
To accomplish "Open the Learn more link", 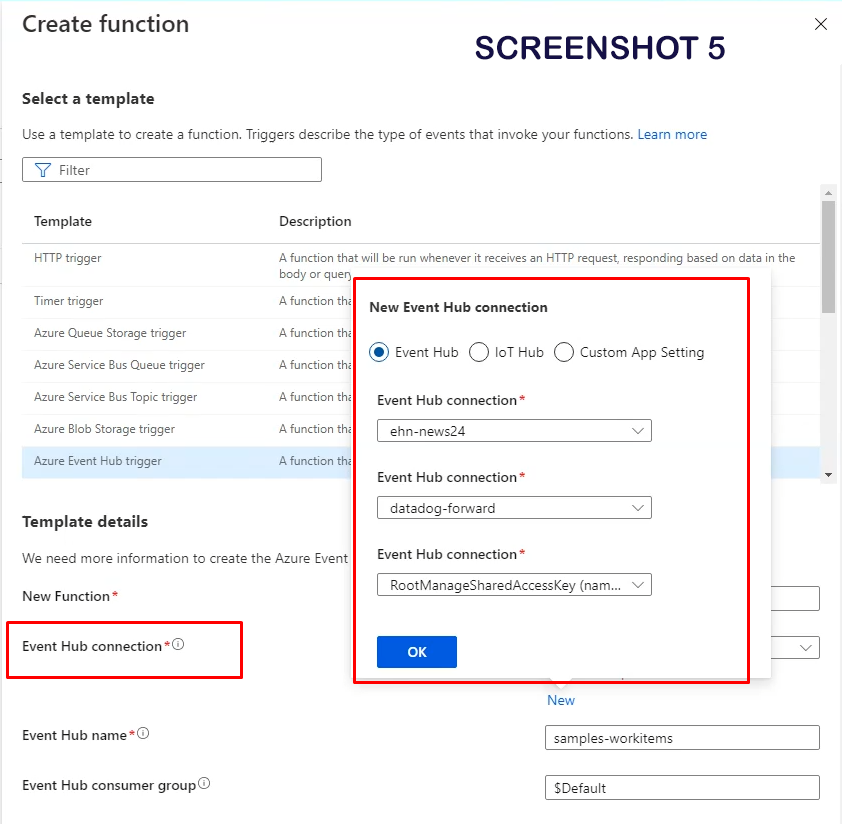I will (x=672, y=134).
